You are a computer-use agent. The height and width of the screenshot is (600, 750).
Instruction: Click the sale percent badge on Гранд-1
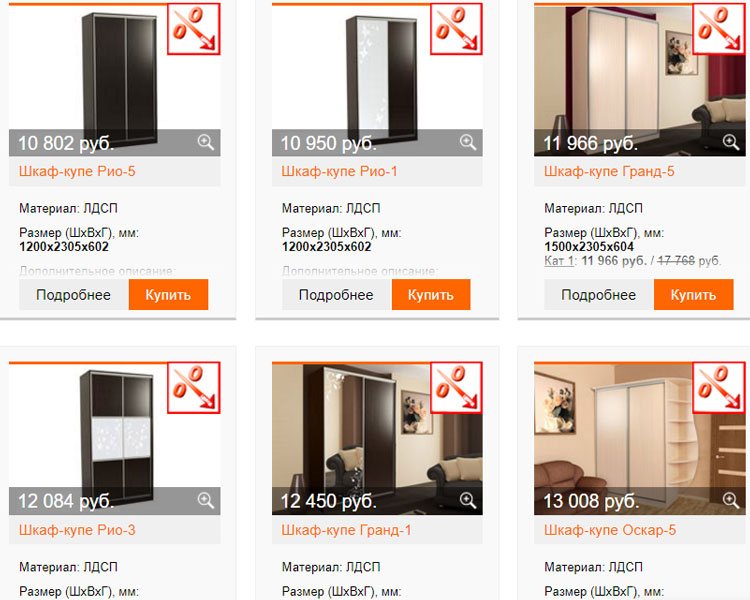pyautogui.click(x=456, y=387)
